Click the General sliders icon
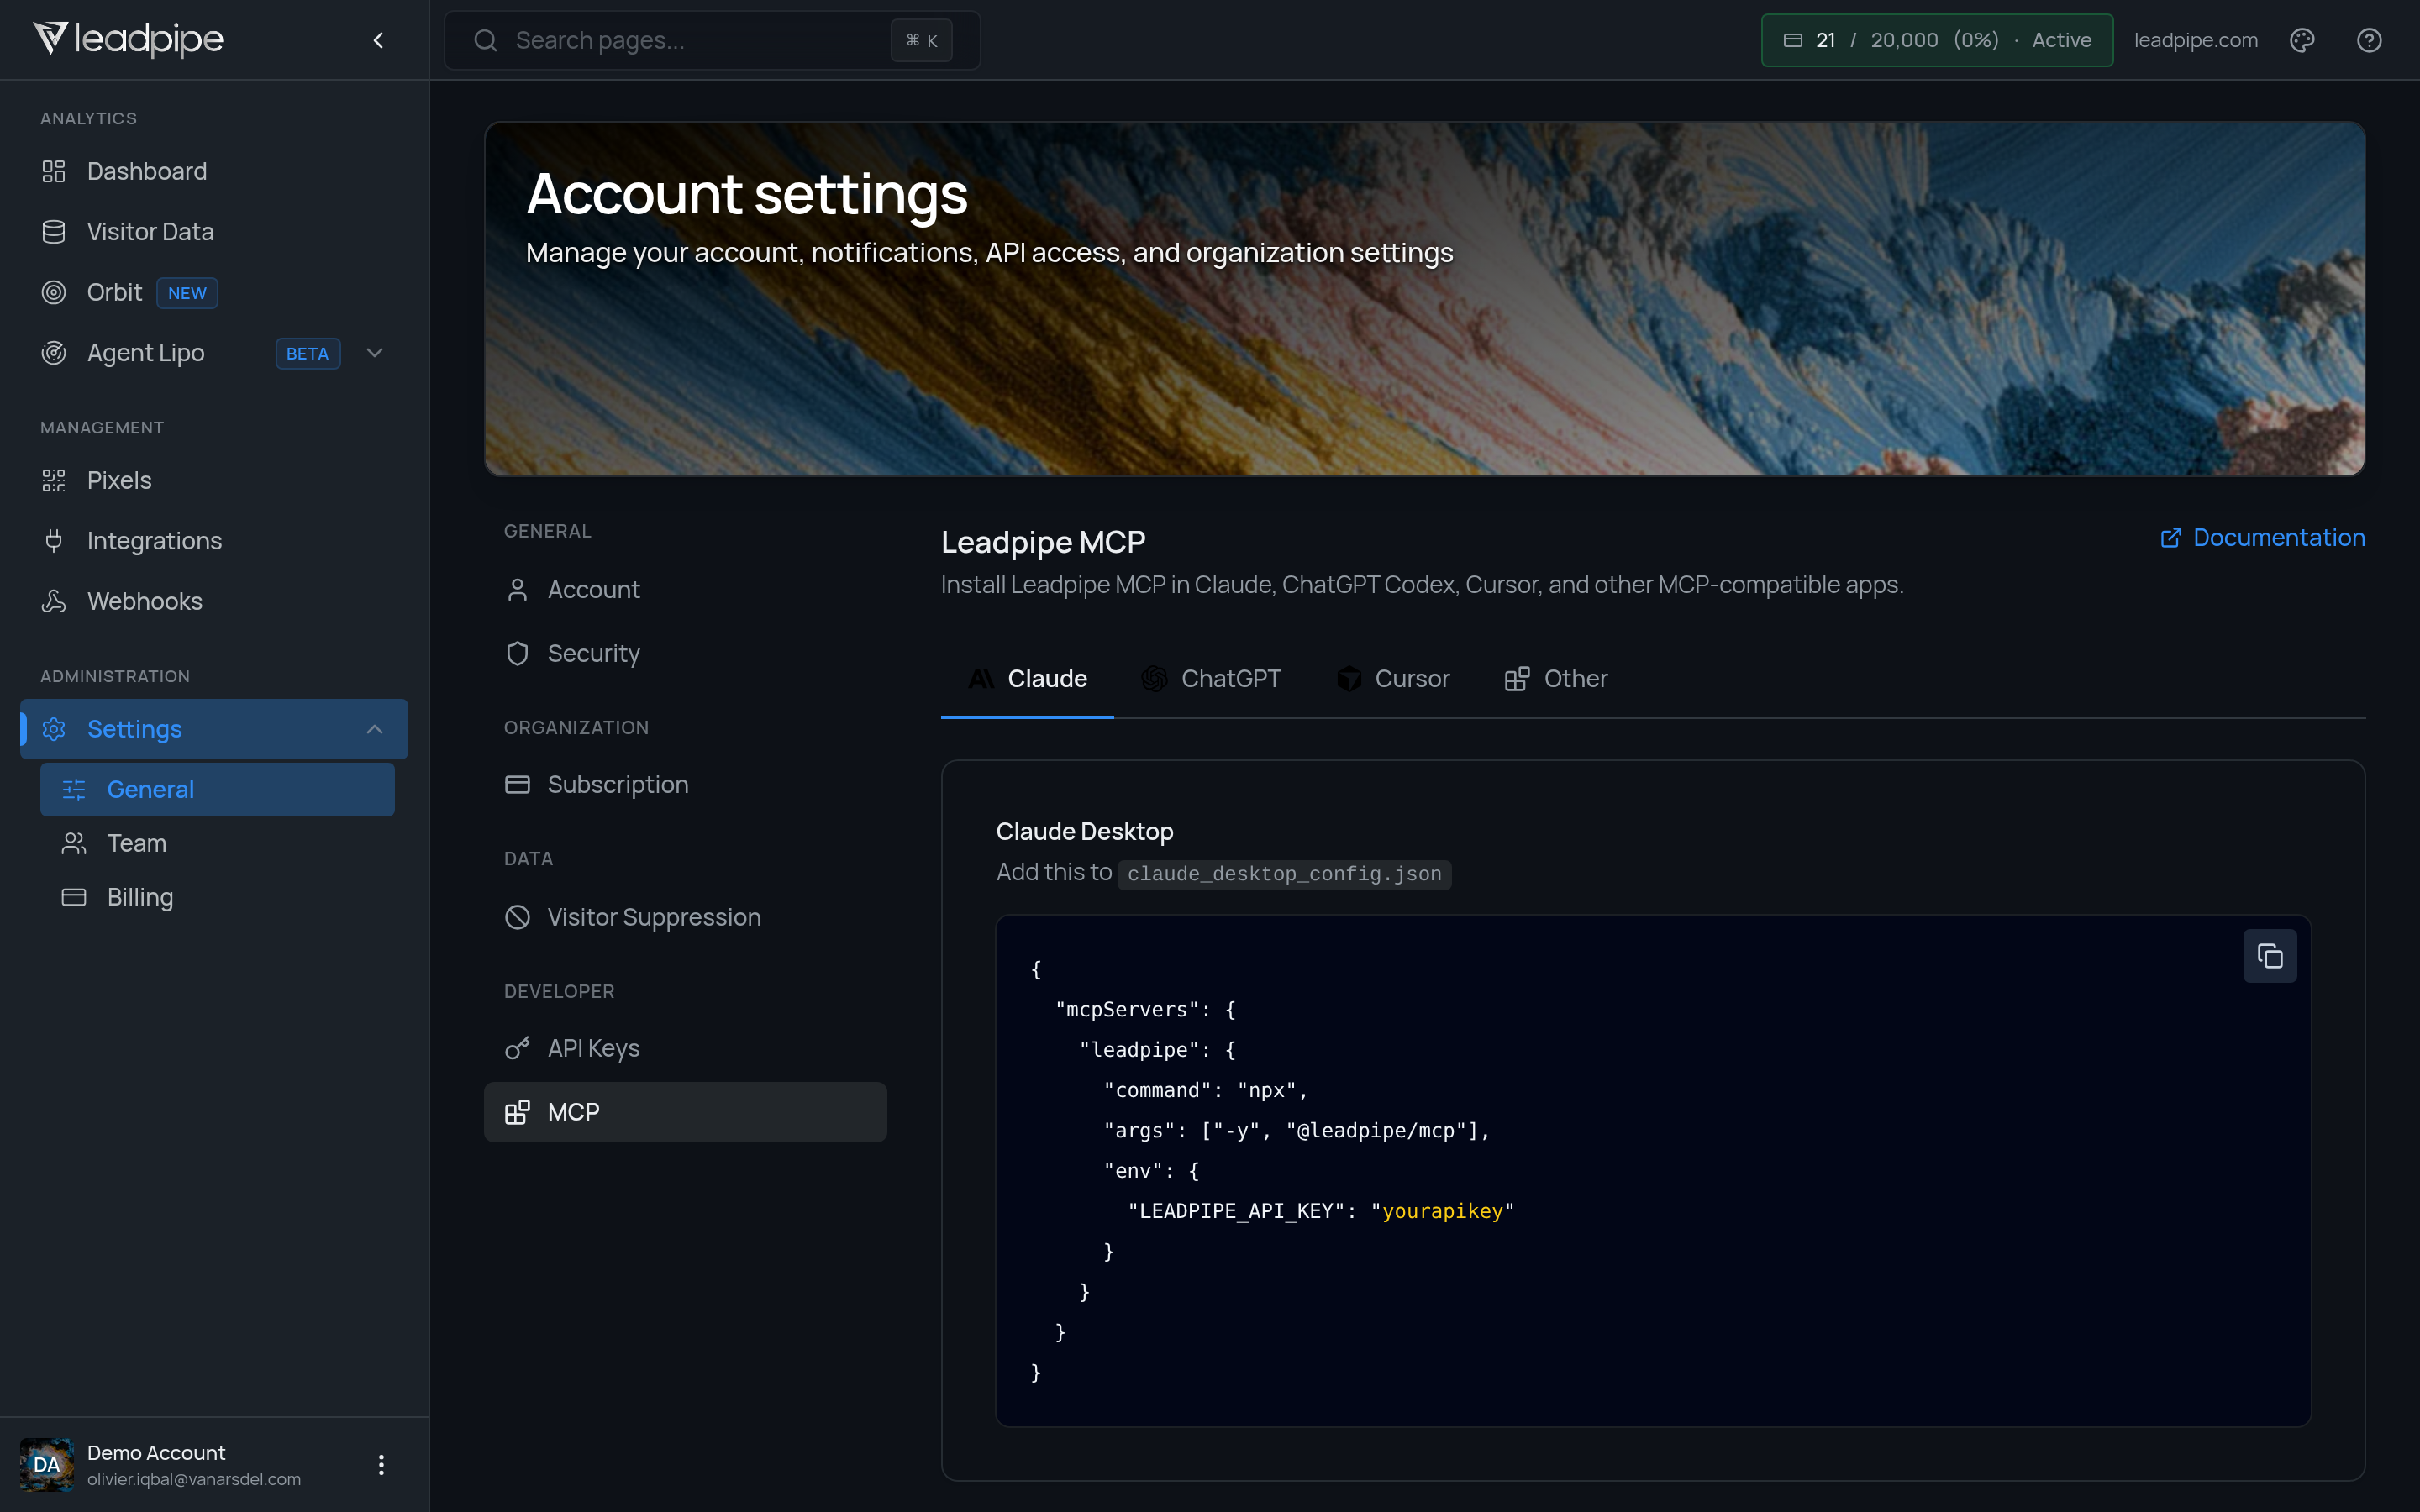The width and height of the screenshot is (2420, 1512). point(74,789)
